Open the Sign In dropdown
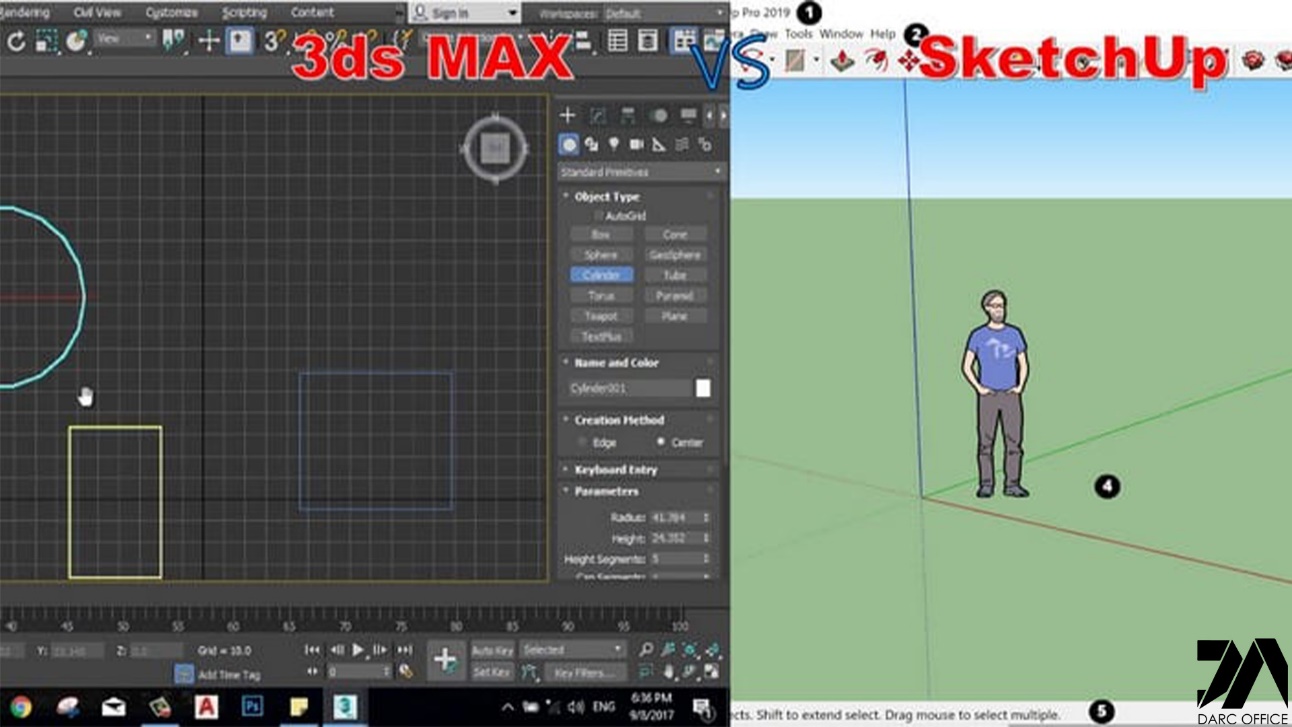 (465, 13)
